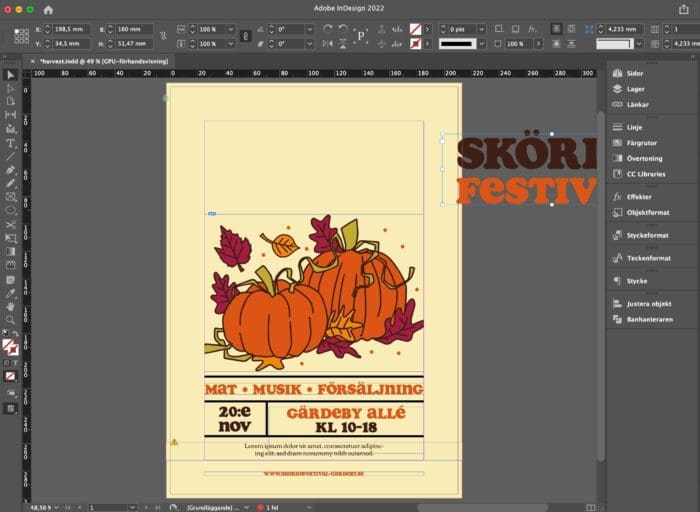Click stroke color swatch in control bar
Screen dimensions: 700x512
(x=416, y=44)
